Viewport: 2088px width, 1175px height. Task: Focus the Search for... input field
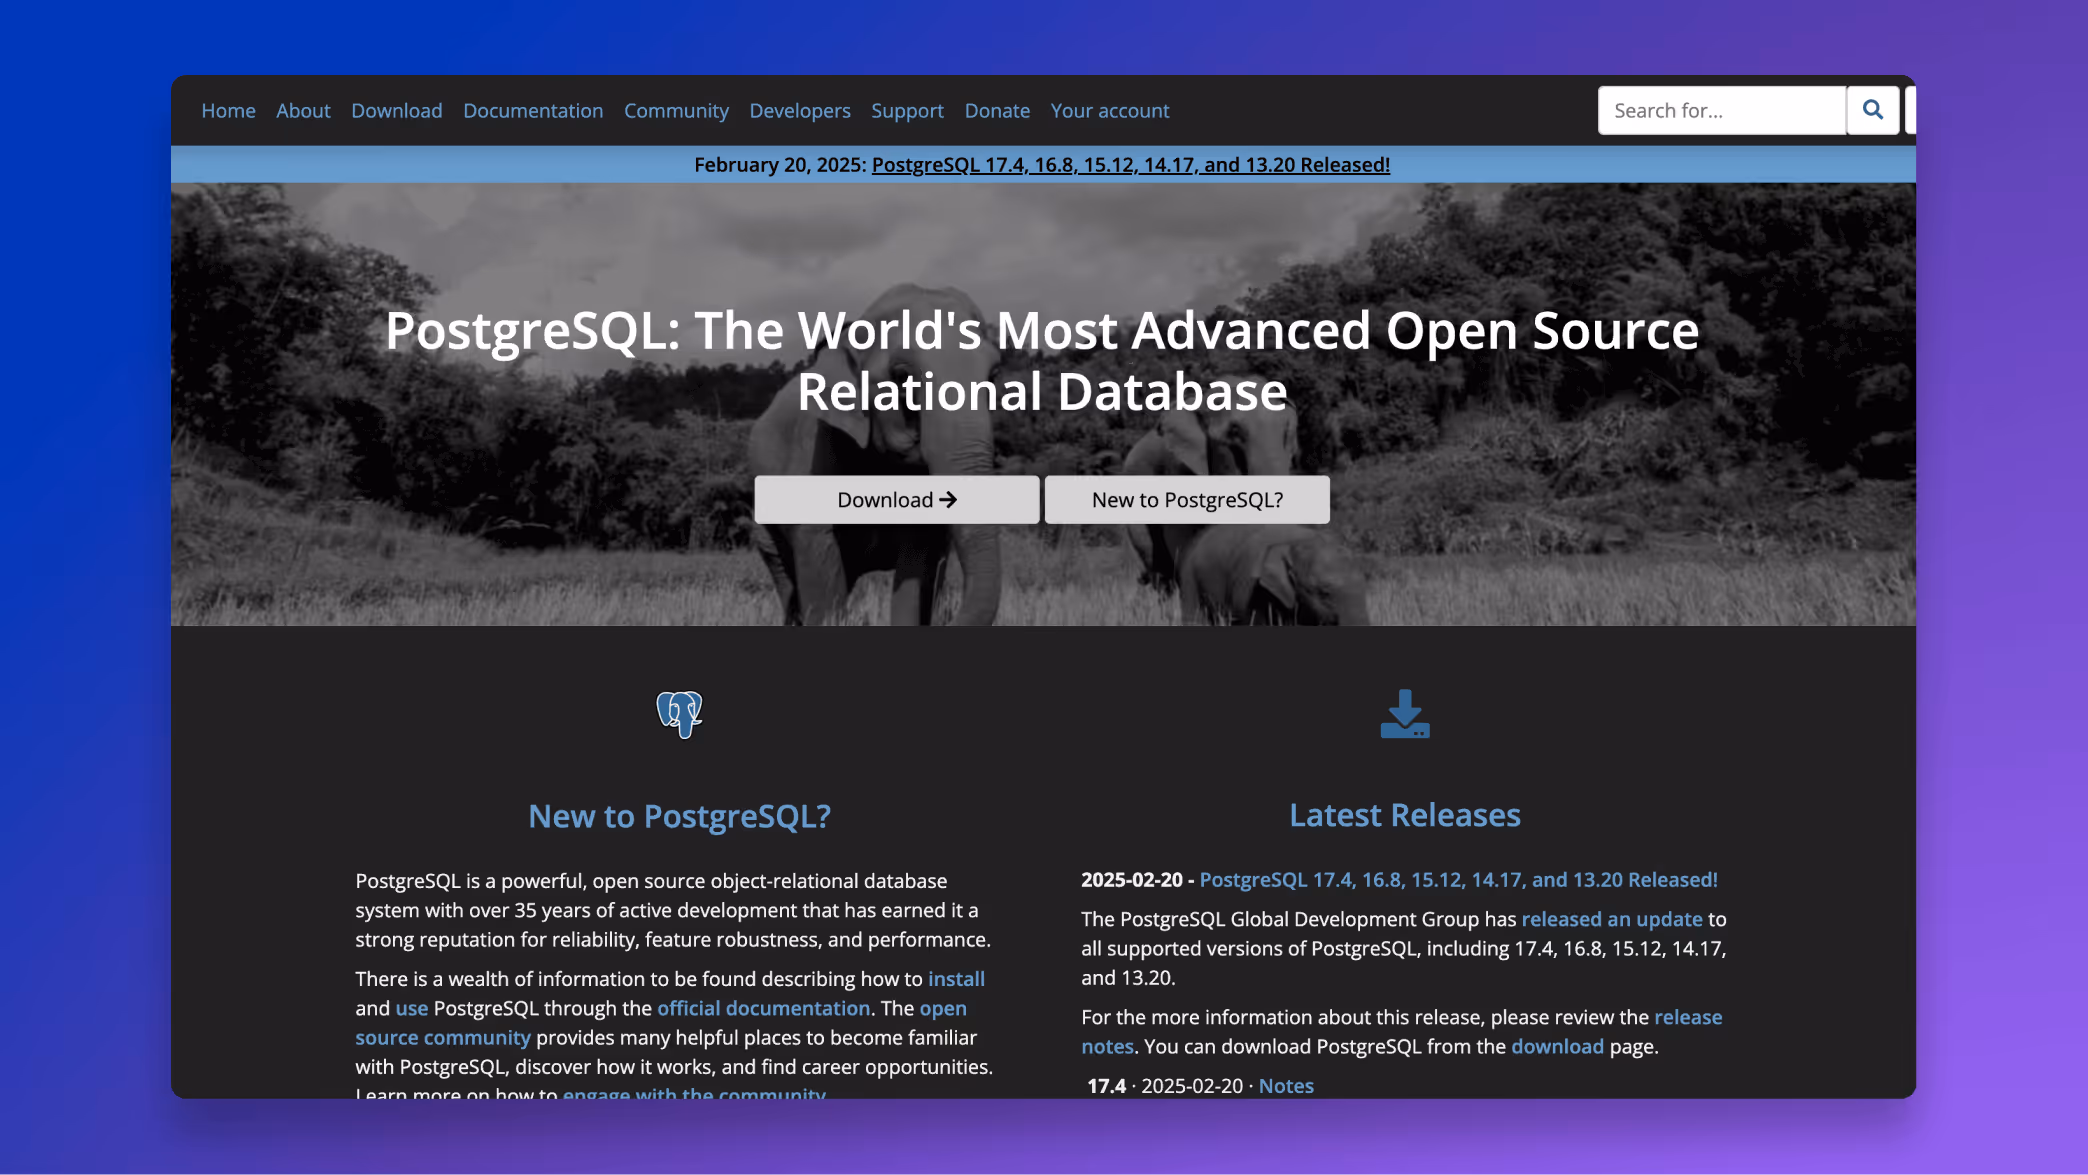tap(1722, 110)
